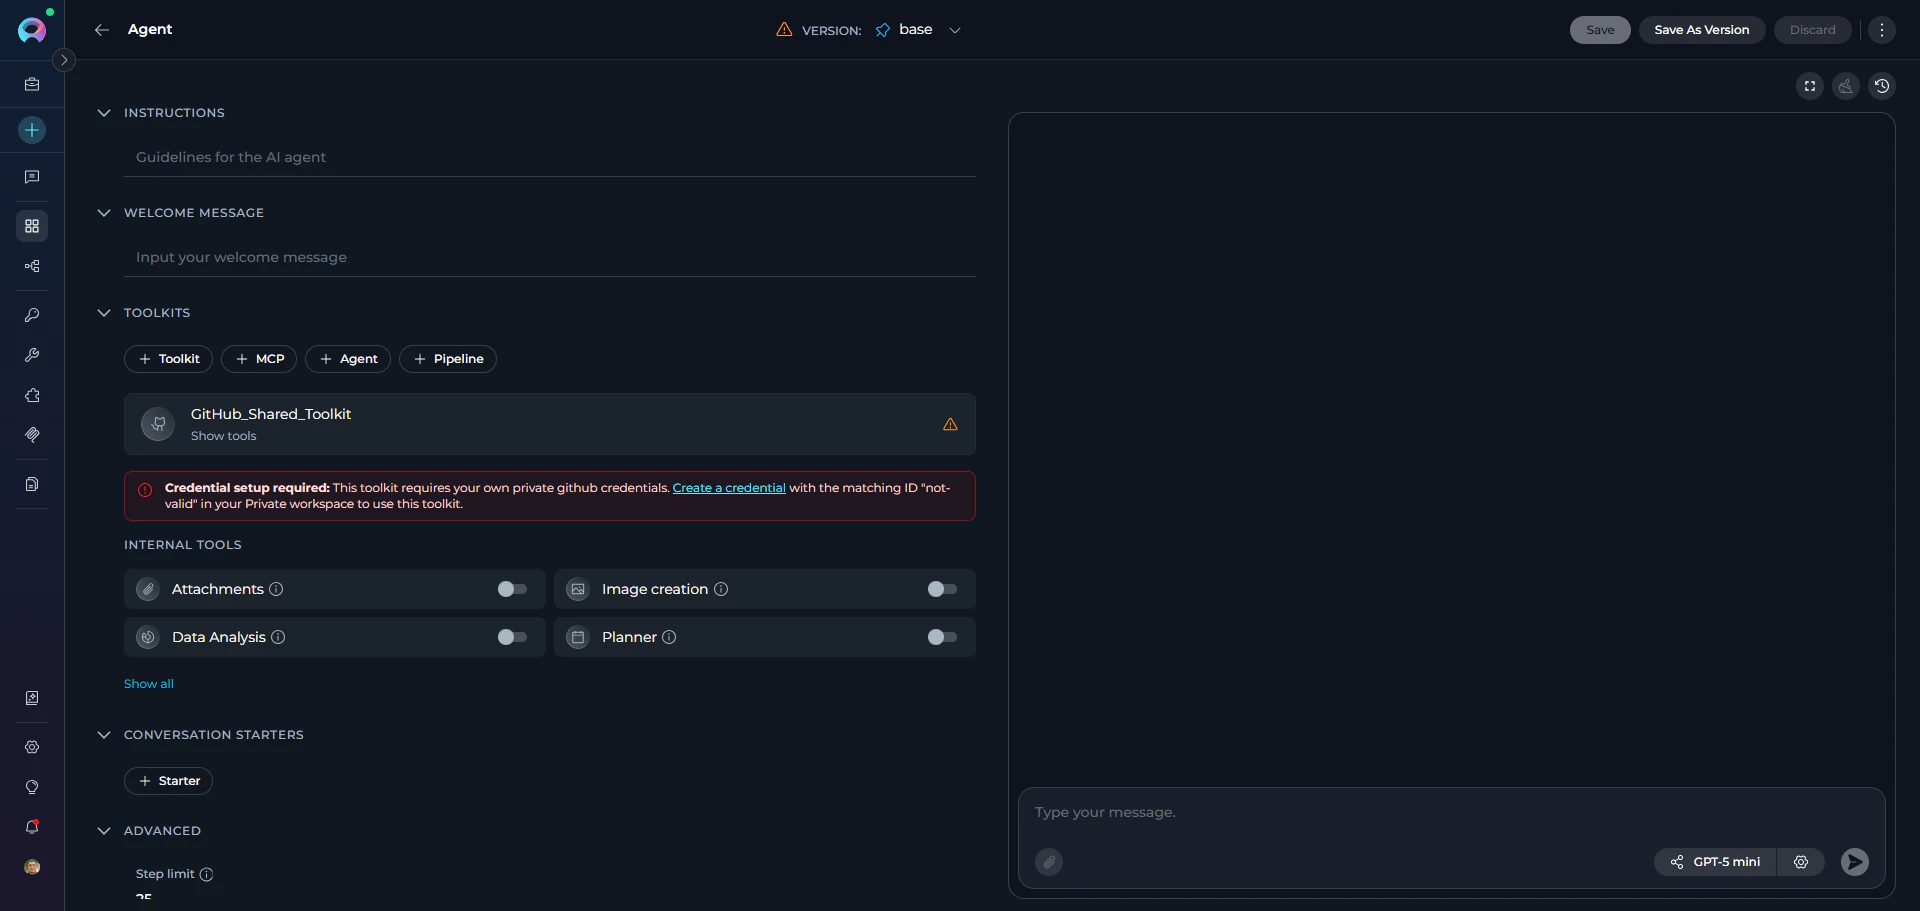Collapse the Toolkits section

104,313
